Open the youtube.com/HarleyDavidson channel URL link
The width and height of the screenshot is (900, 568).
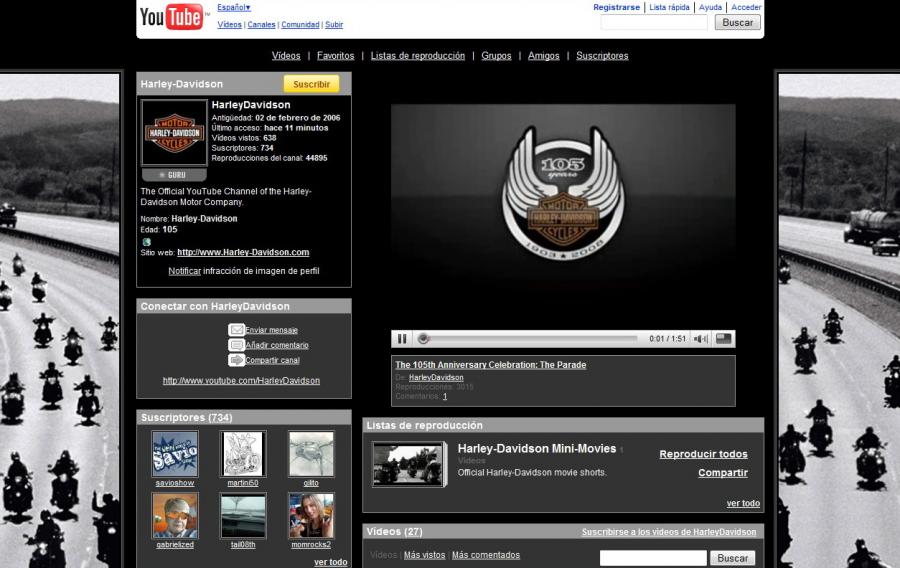coord(241,380)
